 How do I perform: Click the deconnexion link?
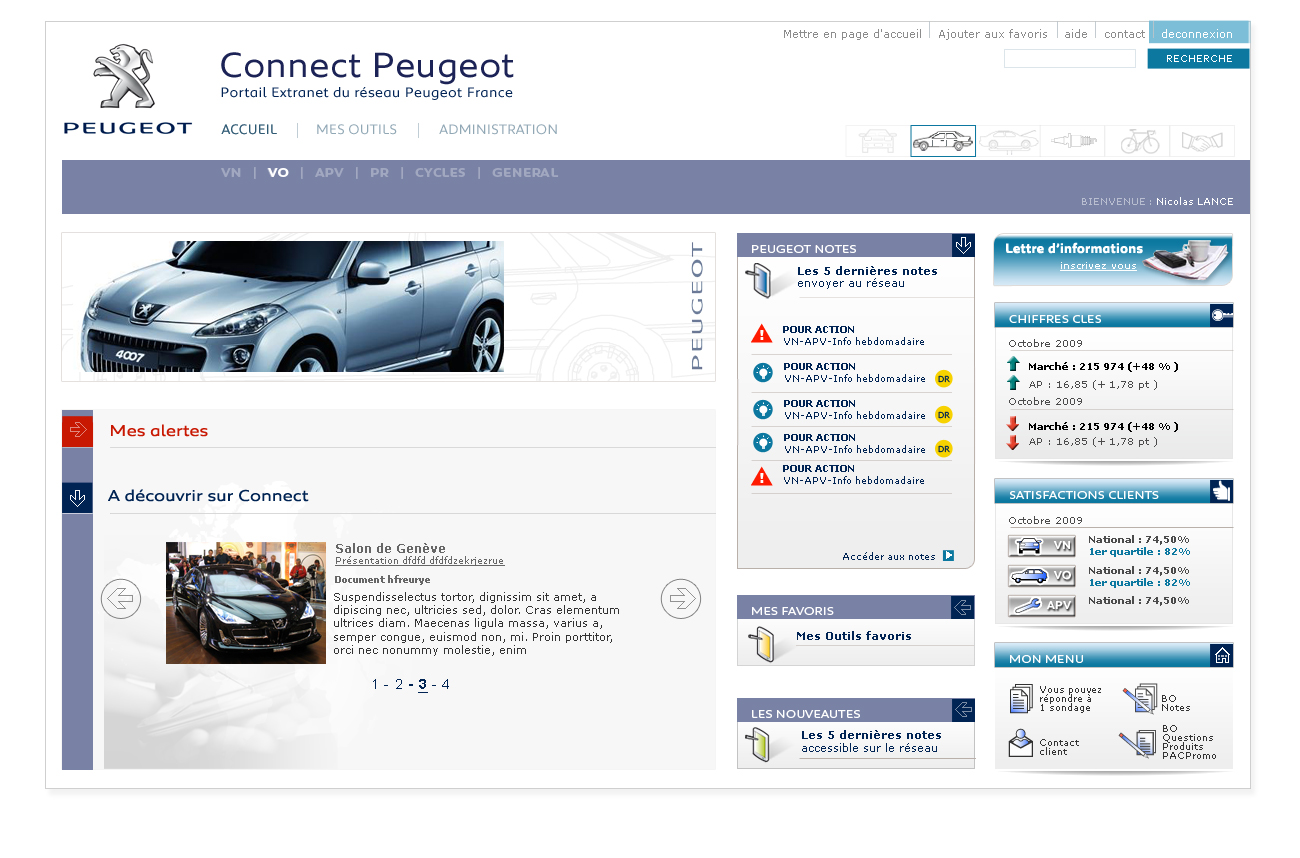click(1198, 33)
